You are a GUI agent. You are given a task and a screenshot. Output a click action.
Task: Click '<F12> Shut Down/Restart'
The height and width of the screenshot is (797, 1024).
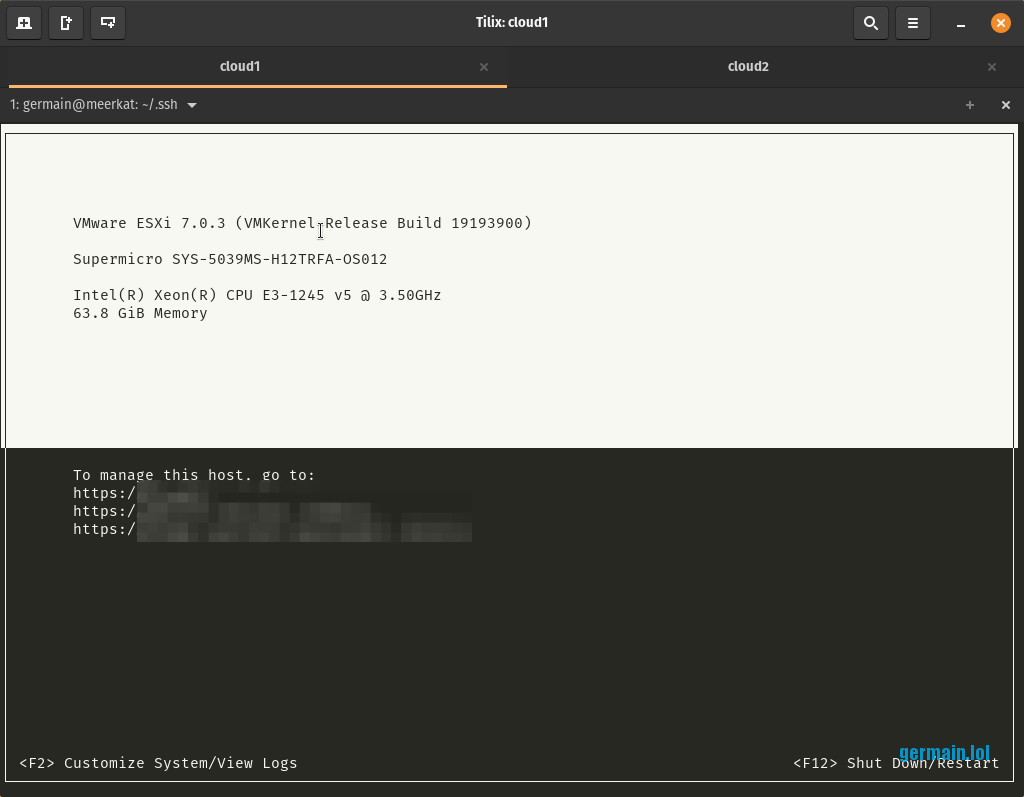pos(896,764)
